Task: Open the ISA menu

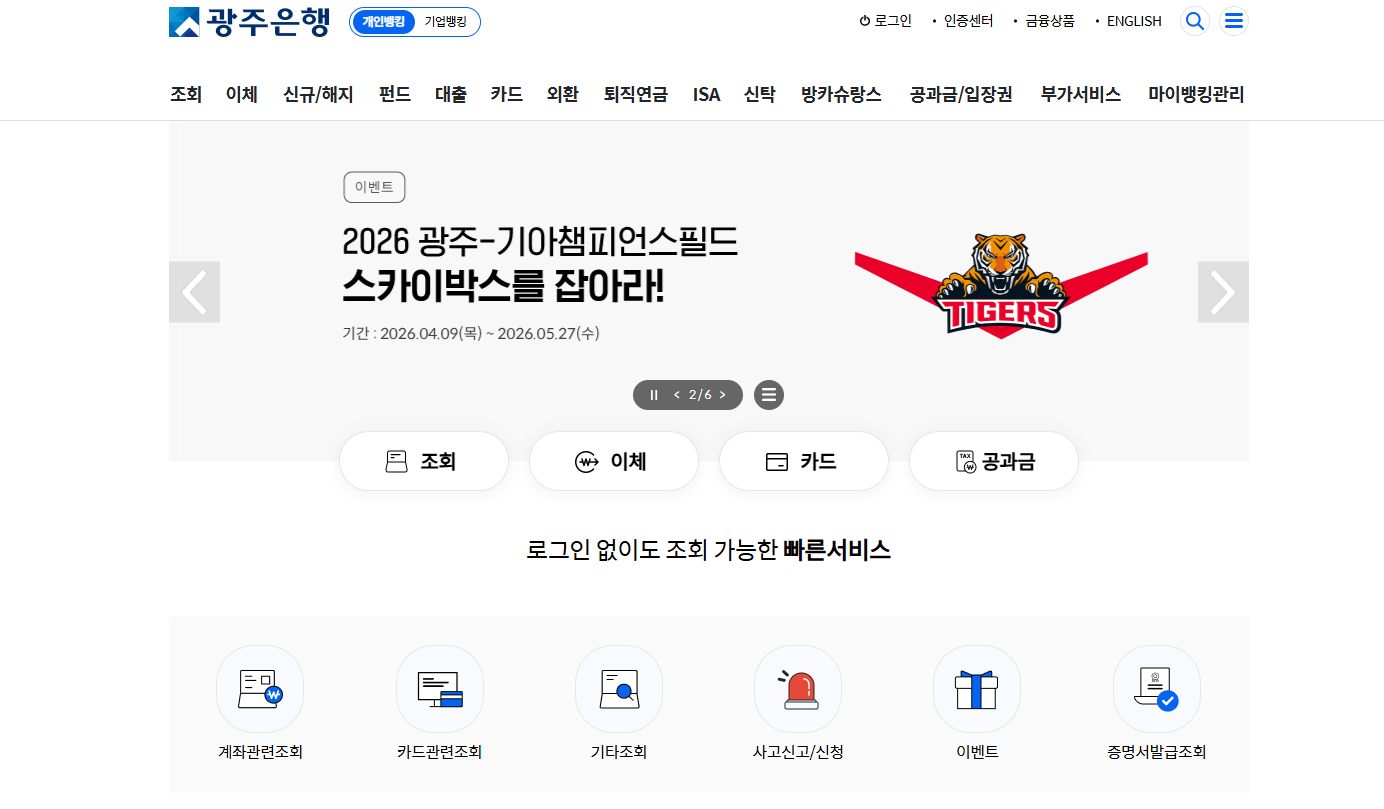Action: (706, 95)
